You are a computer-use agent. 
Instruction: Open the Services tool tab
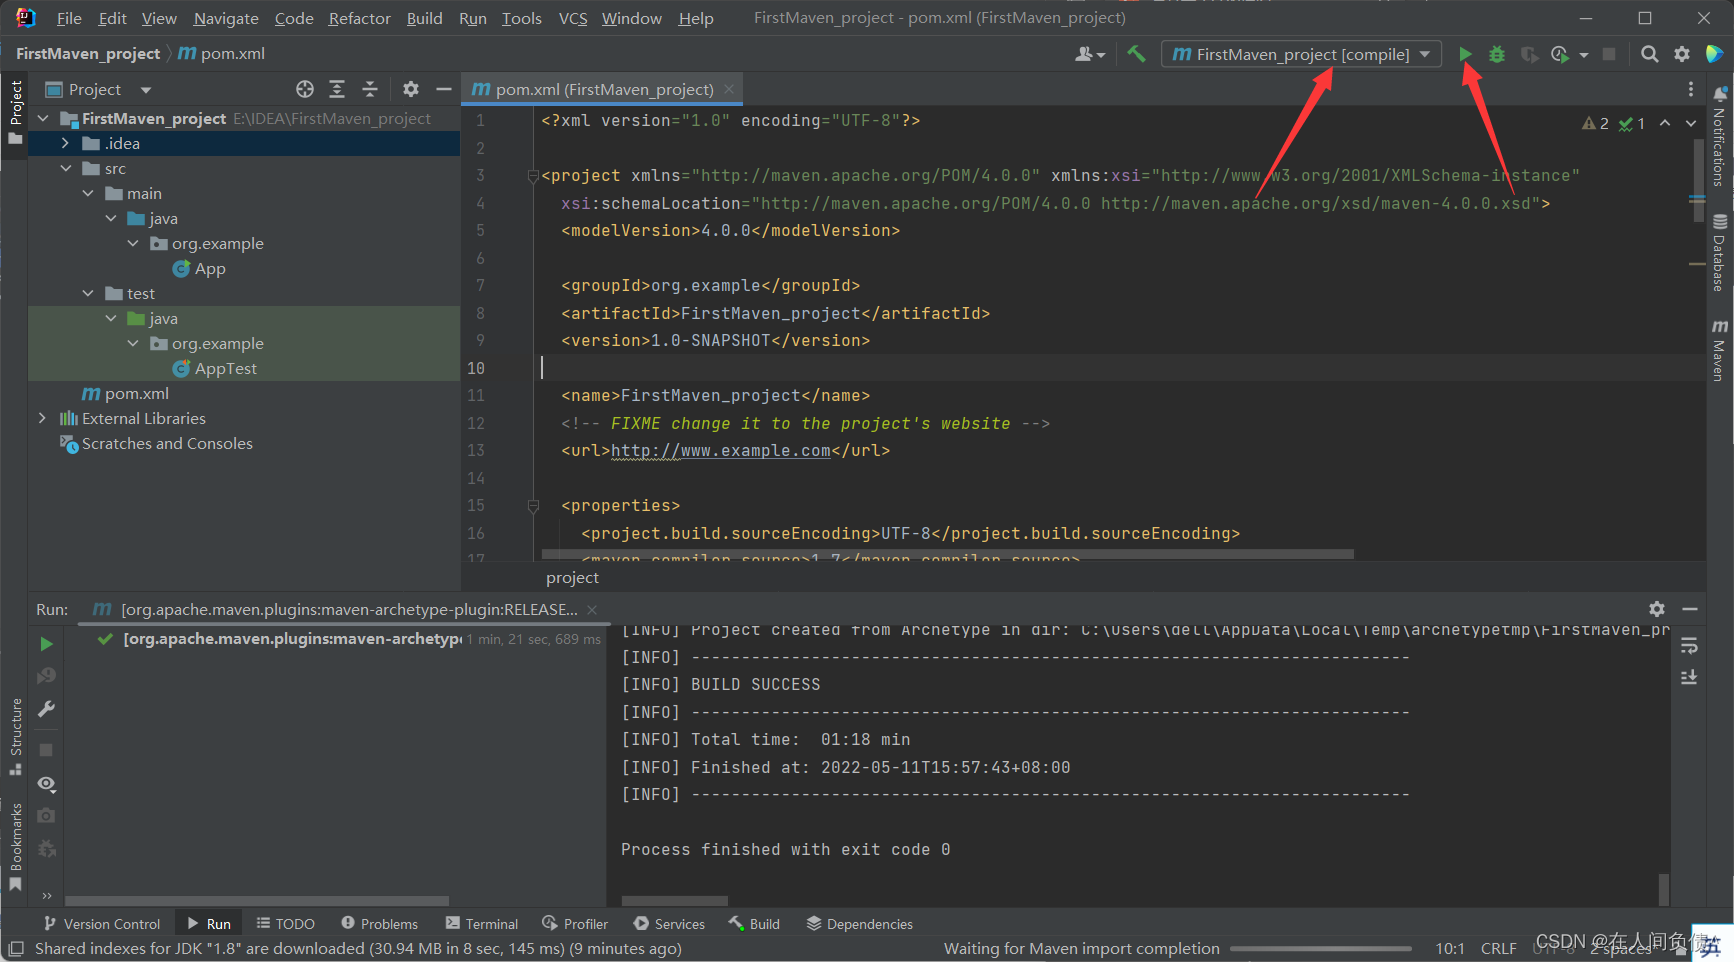[x=669, y=924]
